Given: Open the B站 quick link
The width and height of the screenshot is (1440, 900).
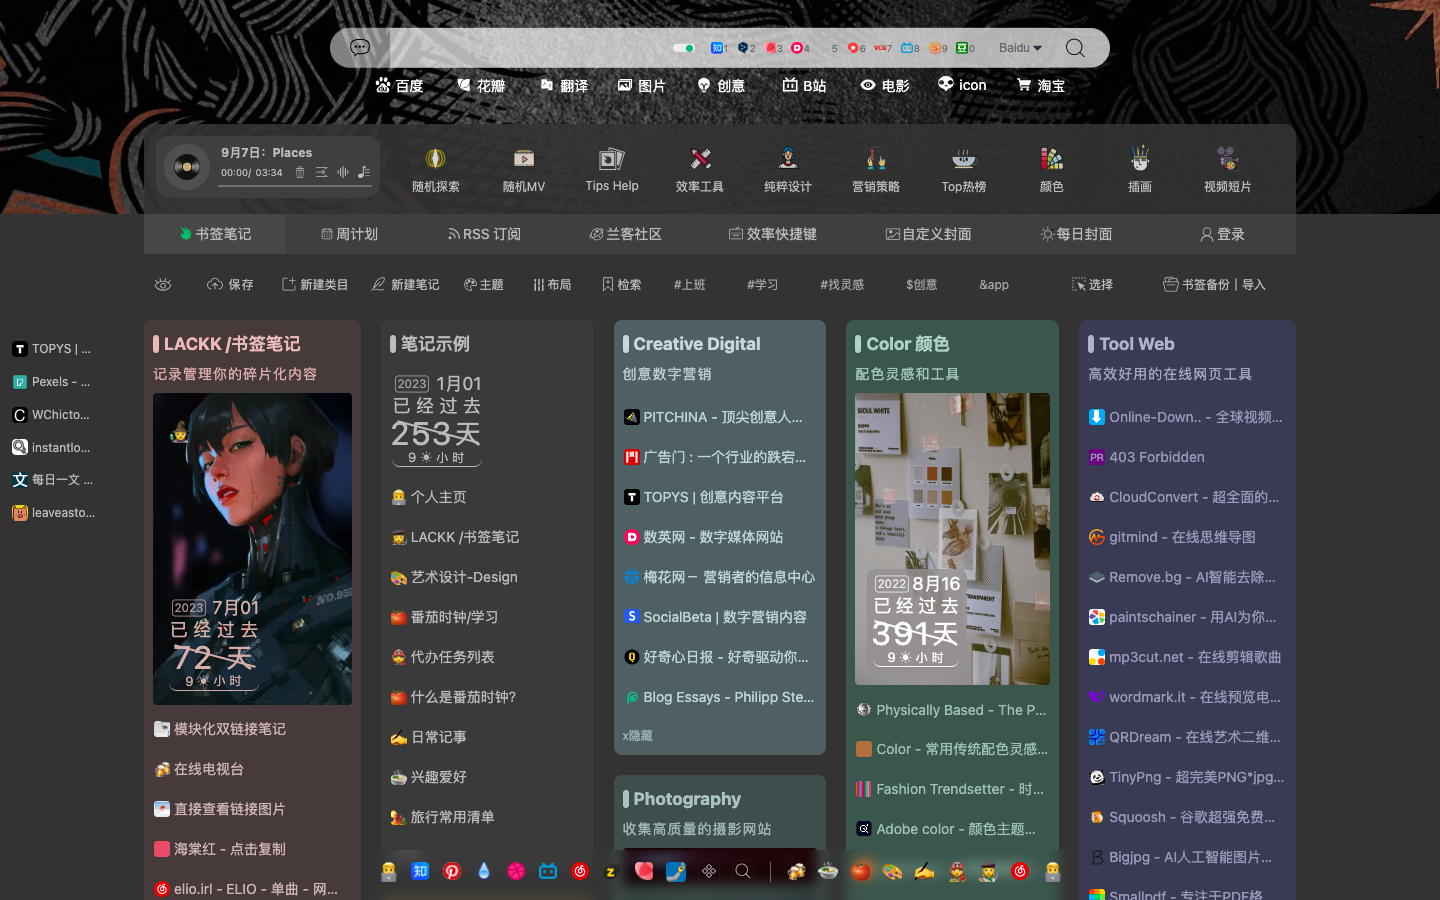Looking at the screenshot, I should pos(804,86).
